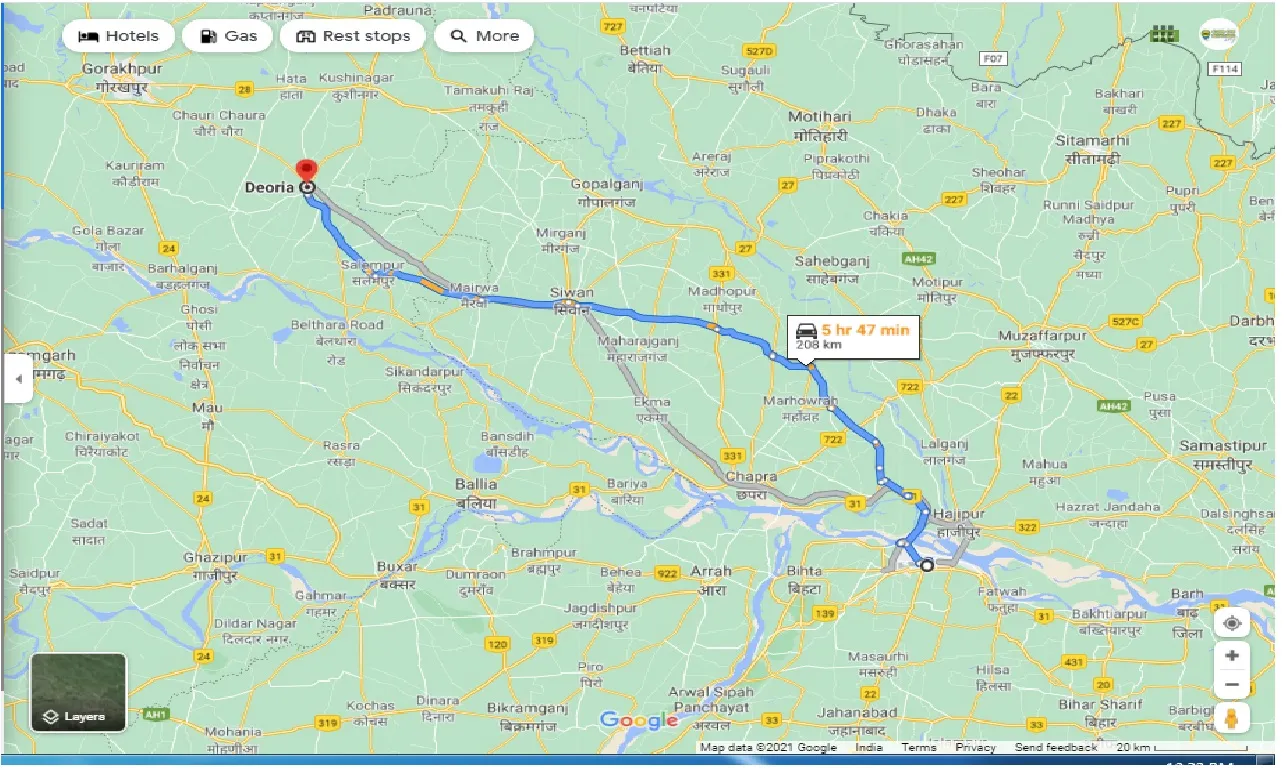Screen dimensions: 1284x770
Task: Open the Google apps grid icon
Action: pos(1164,34)
